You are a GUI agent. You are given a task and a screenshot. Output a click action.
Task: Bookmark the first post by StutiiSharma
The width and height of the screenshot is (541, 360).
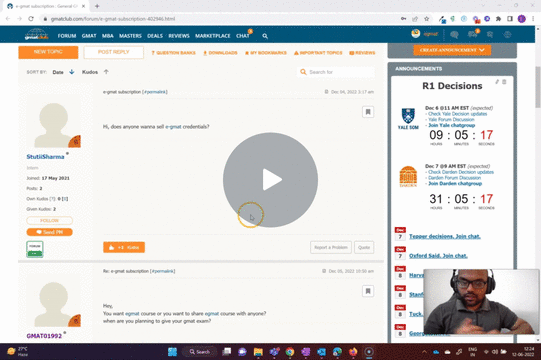tap(368, 112)
